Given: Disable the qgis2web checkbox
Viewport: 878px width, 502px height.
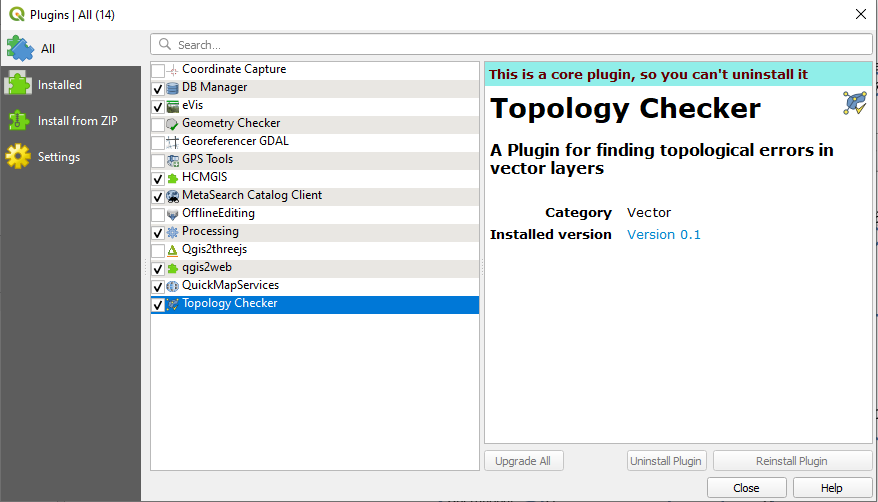Looking at the screenshot, I should click(158, 269).
